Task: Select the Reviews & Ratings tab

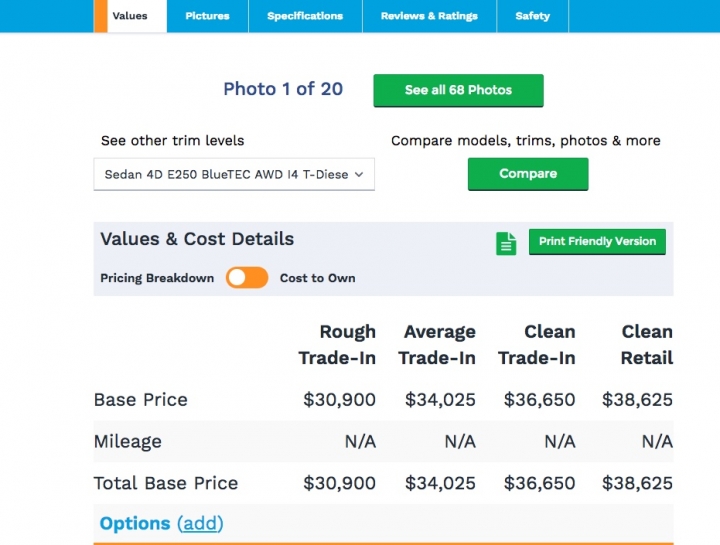Action: click(x=429, y=16)
